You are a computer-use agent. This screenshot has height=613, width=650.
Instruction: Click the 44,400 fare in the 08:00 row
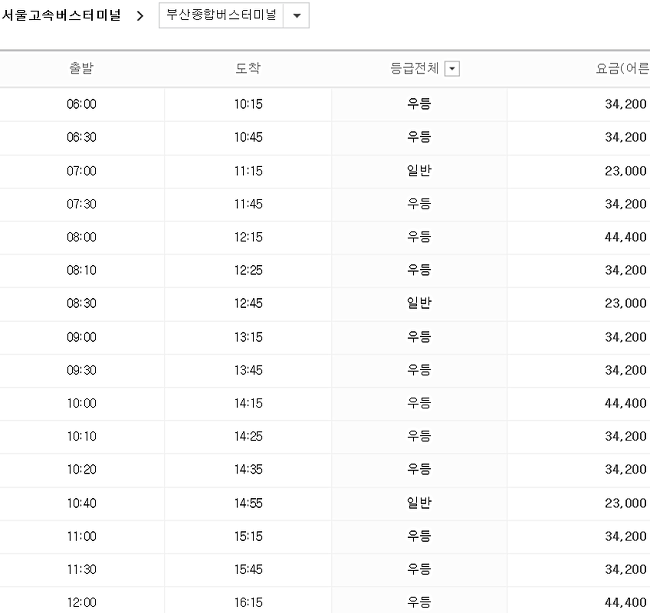pyautogui.click(x=626, y=237)
